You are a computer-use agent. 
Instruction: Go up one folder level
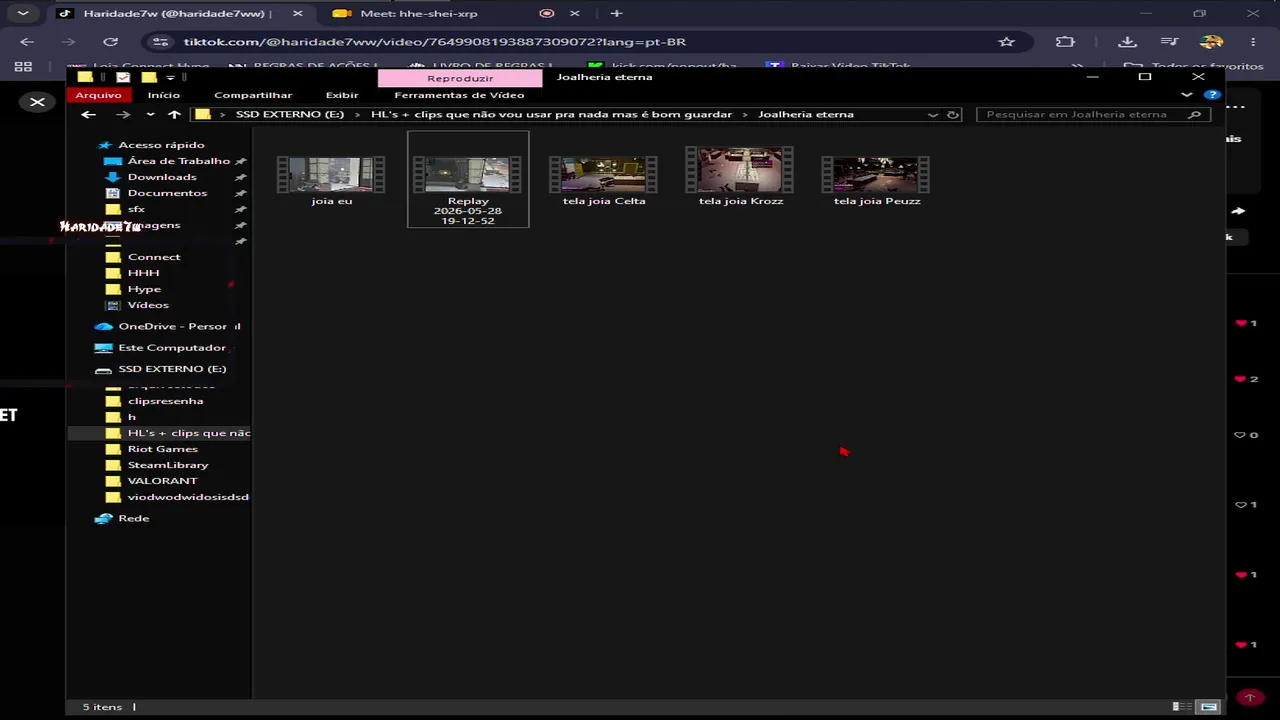[x=174, y=114]
